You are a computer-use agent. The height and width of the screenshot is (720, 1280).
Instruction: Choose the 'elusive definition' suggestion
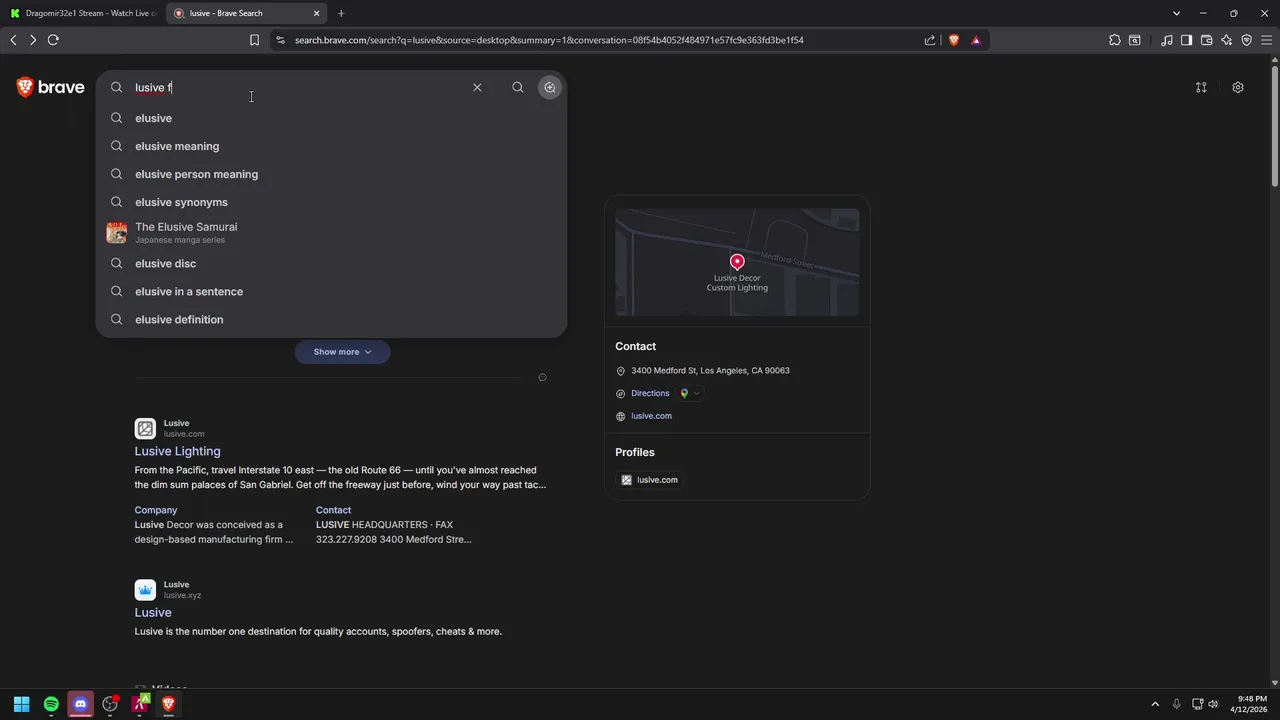(x=331, y=319)
